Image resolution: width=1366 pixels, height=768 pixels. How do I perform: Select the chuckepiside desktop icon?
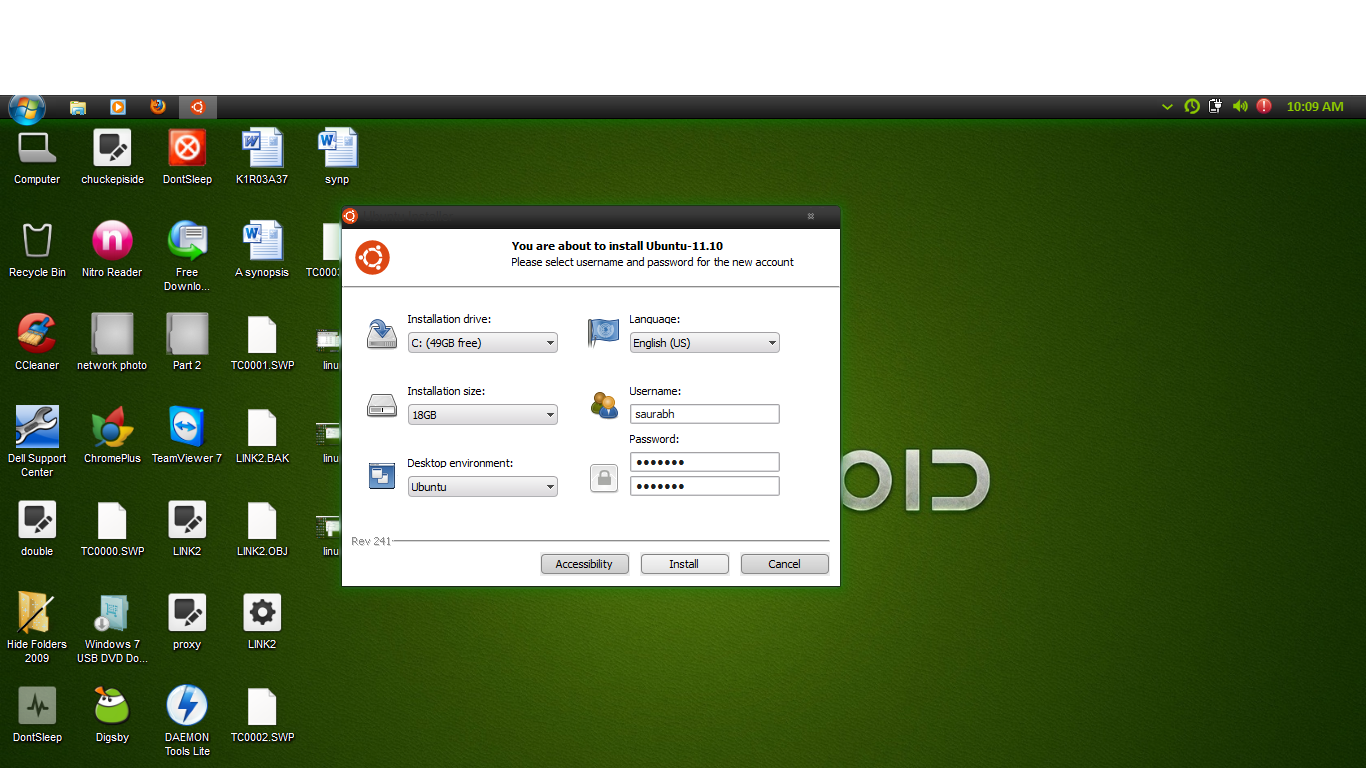(x=112, y=157)
